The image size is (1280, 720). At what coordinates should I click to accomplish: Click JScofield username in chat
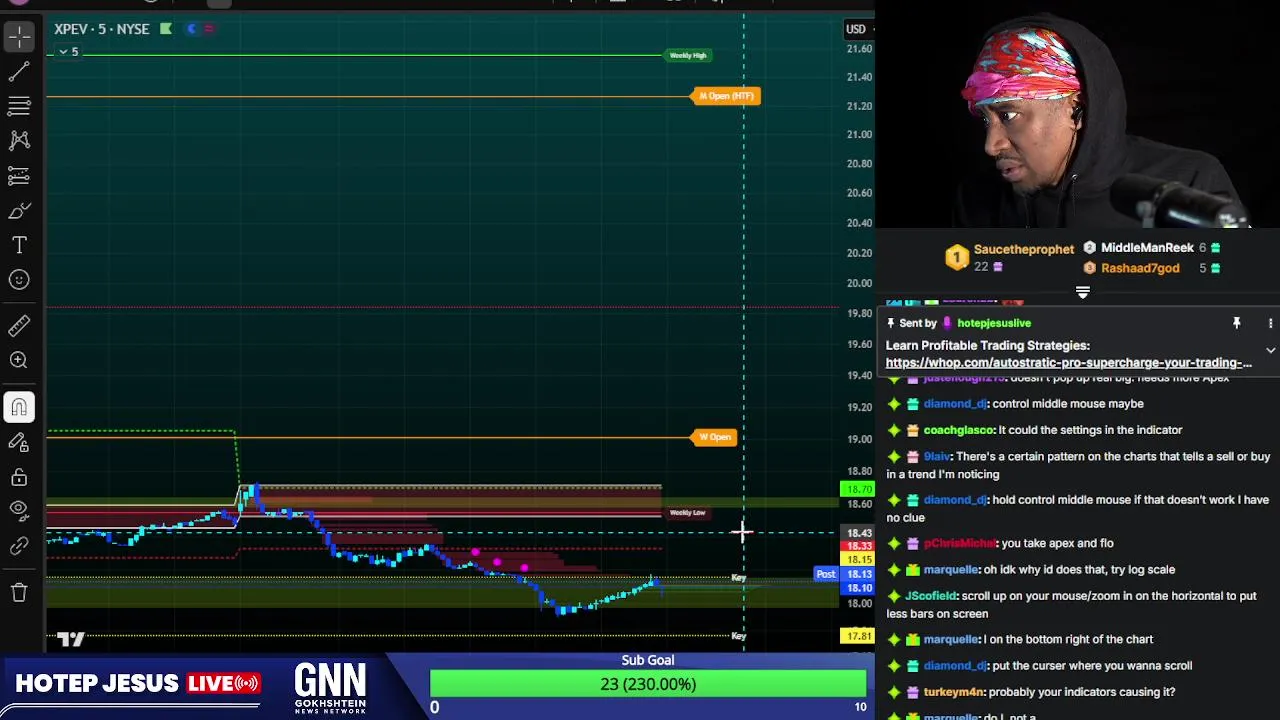pos(931,596)
